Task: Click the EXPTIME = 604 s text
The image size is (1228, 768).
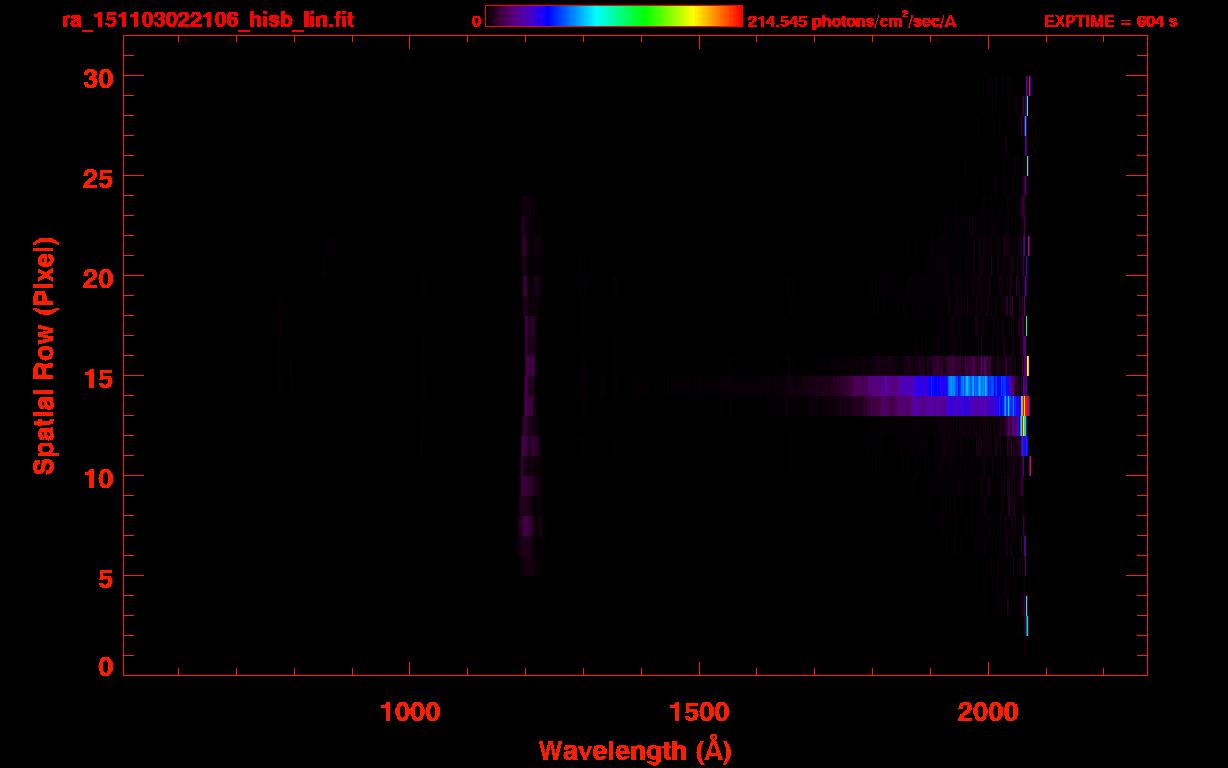Action: pos(1110,21)
